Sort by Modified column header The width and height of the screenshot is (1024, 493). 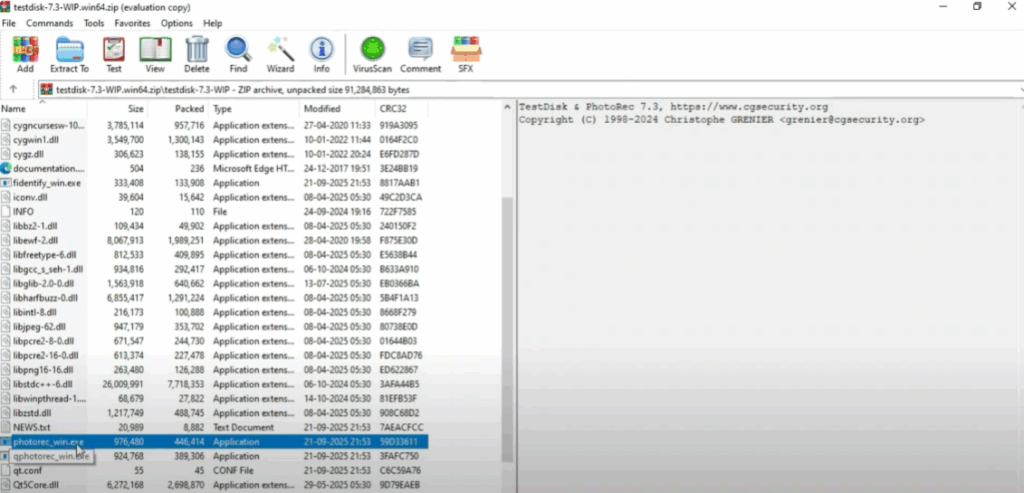(322, 108)
